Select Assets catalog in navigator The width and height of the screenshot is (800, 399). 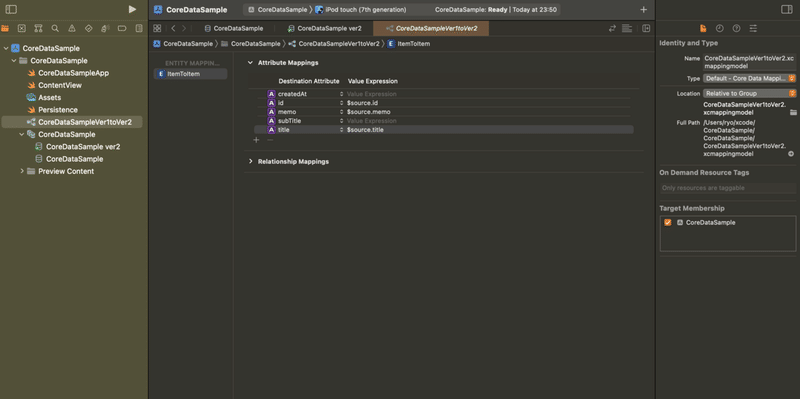(x=49, y=97)
